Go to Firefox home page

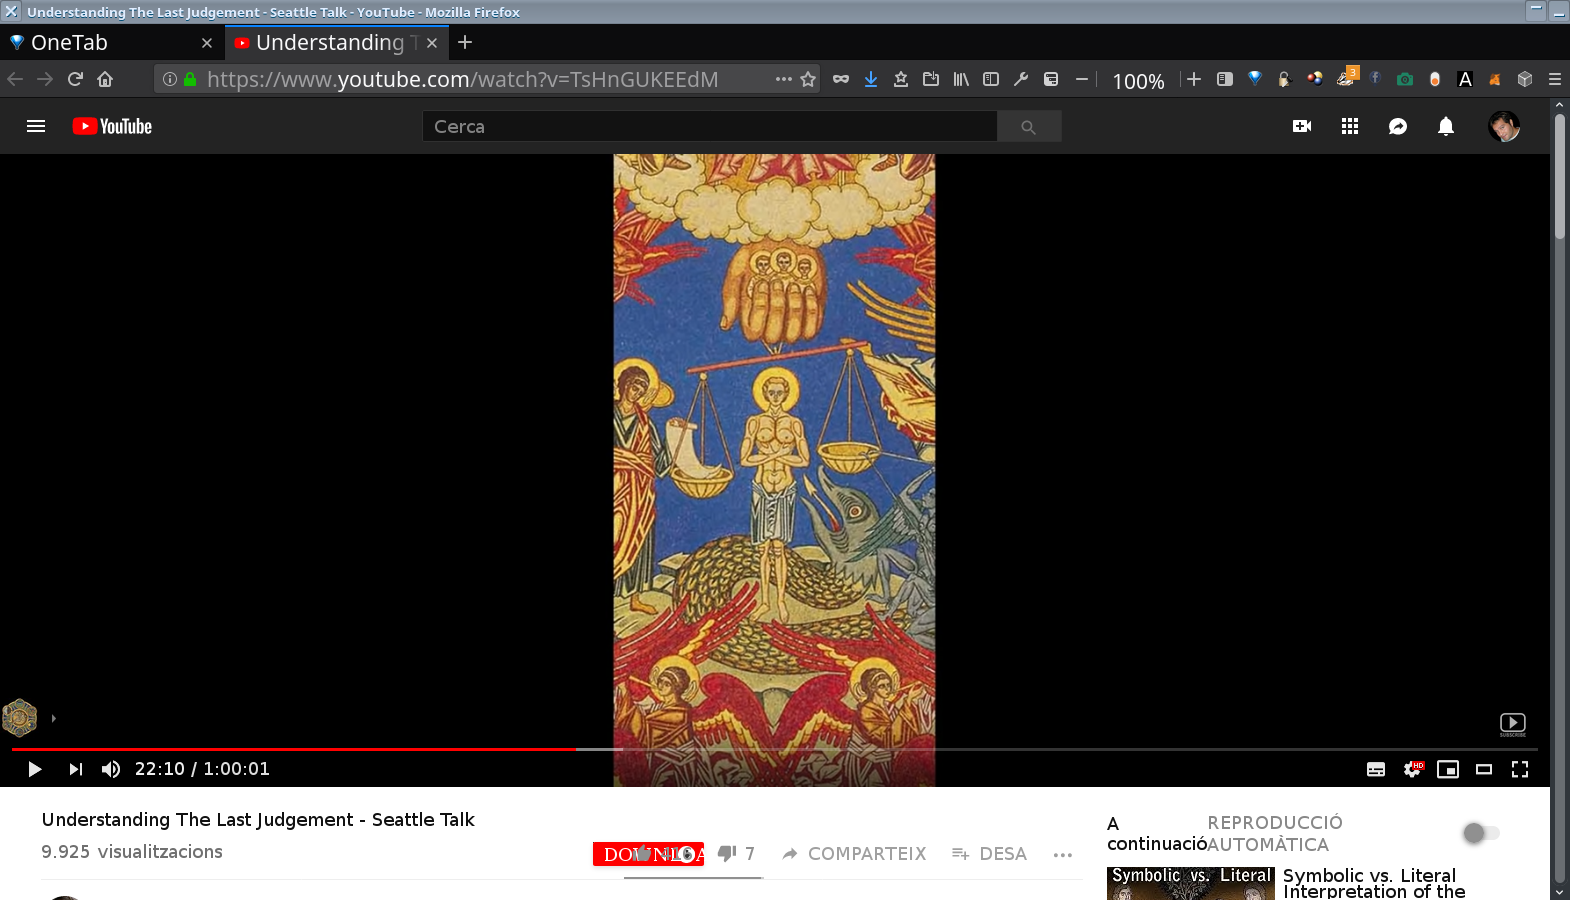coord(105,79)
